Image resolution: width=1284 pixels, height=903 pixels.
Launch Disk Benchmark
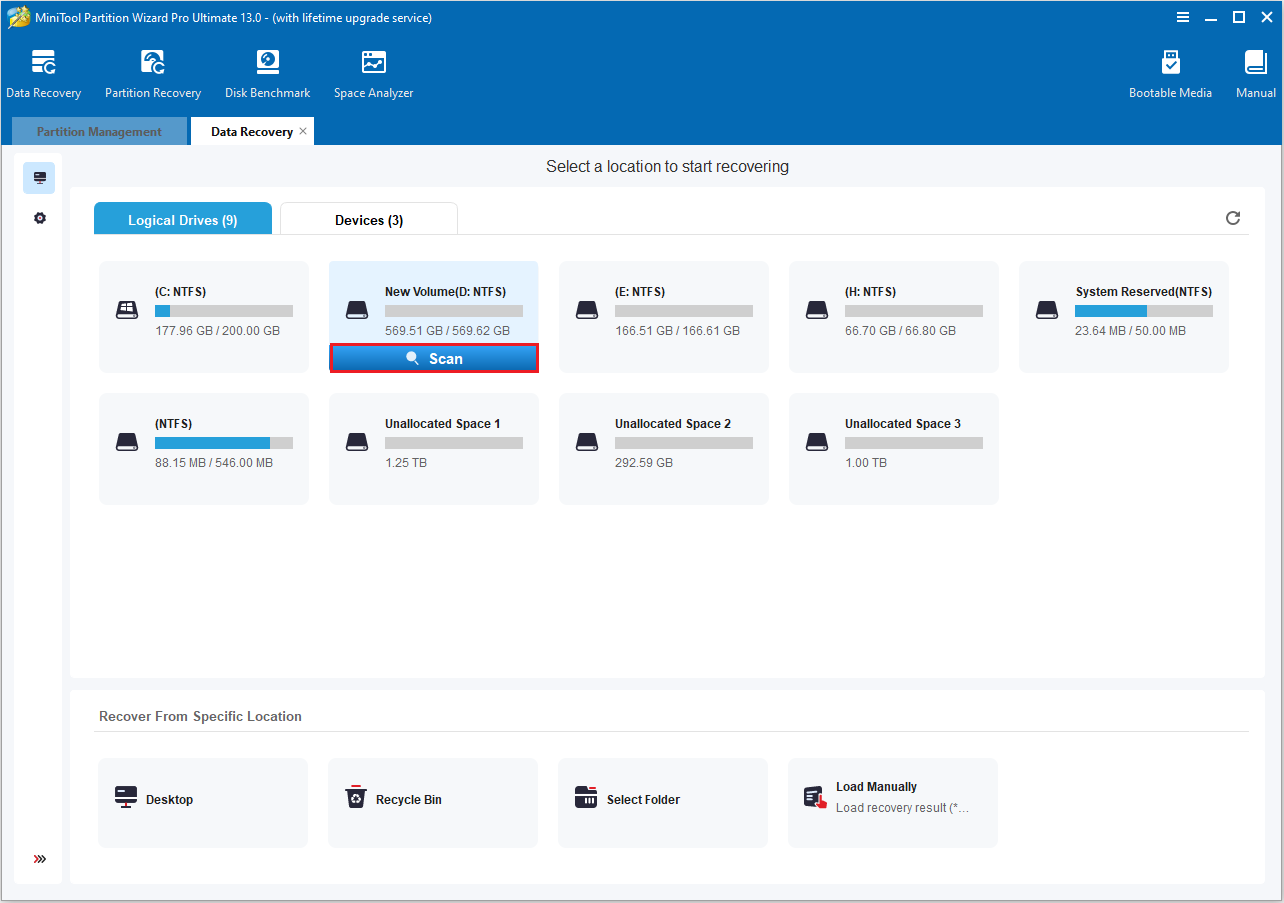tap(267, 70)
